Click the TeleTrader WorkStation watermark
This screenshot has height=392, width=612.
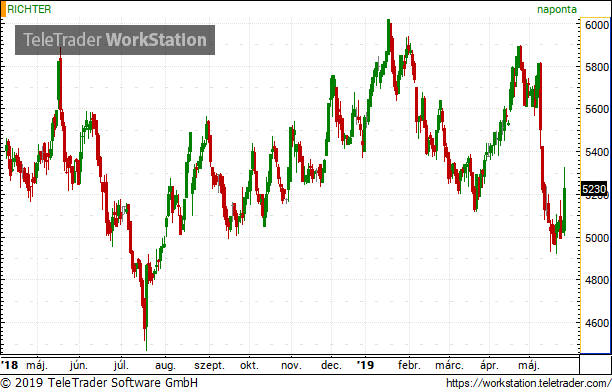tap(115, 40)
